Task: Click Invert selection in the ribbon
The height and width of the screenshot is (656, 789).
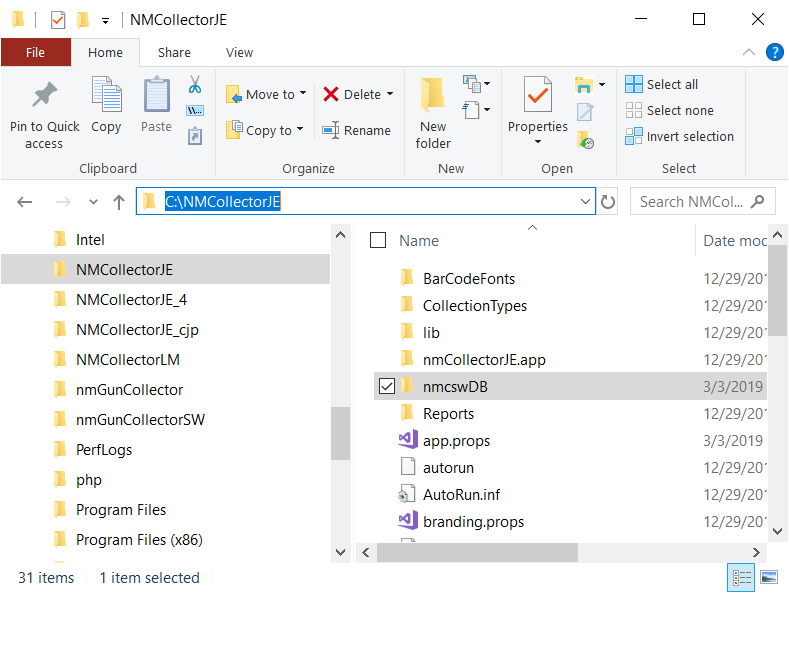Action: pyautogui.click(x=679, y=136)
